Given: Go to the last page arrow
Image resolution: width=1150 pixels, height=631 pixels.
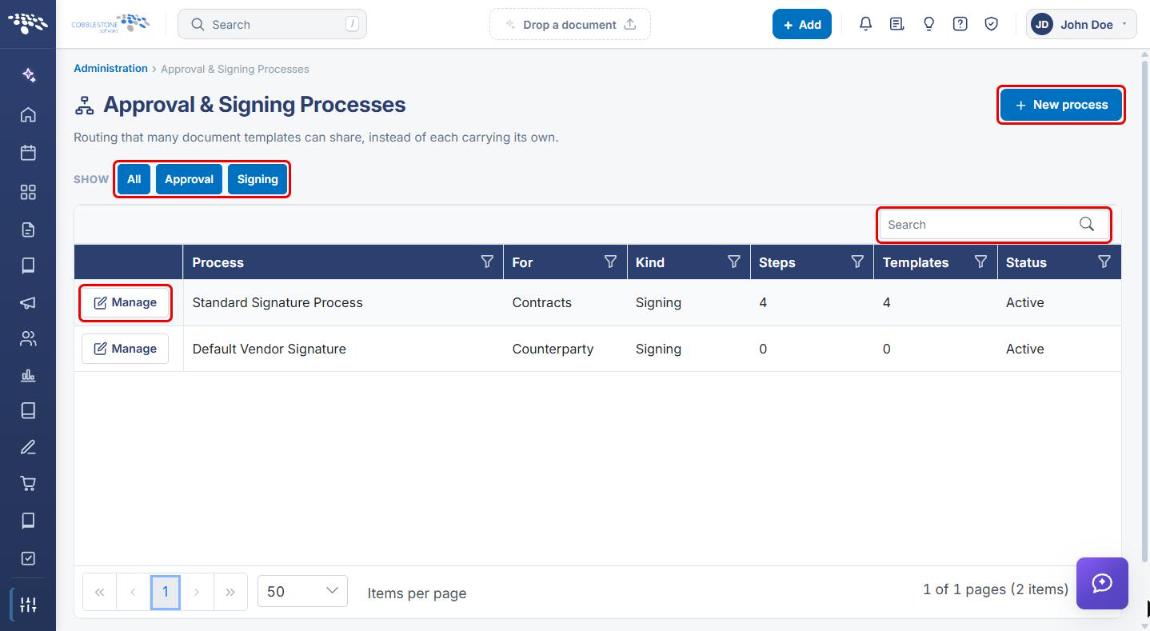Looking at the screenshot, I should point(230,591).
